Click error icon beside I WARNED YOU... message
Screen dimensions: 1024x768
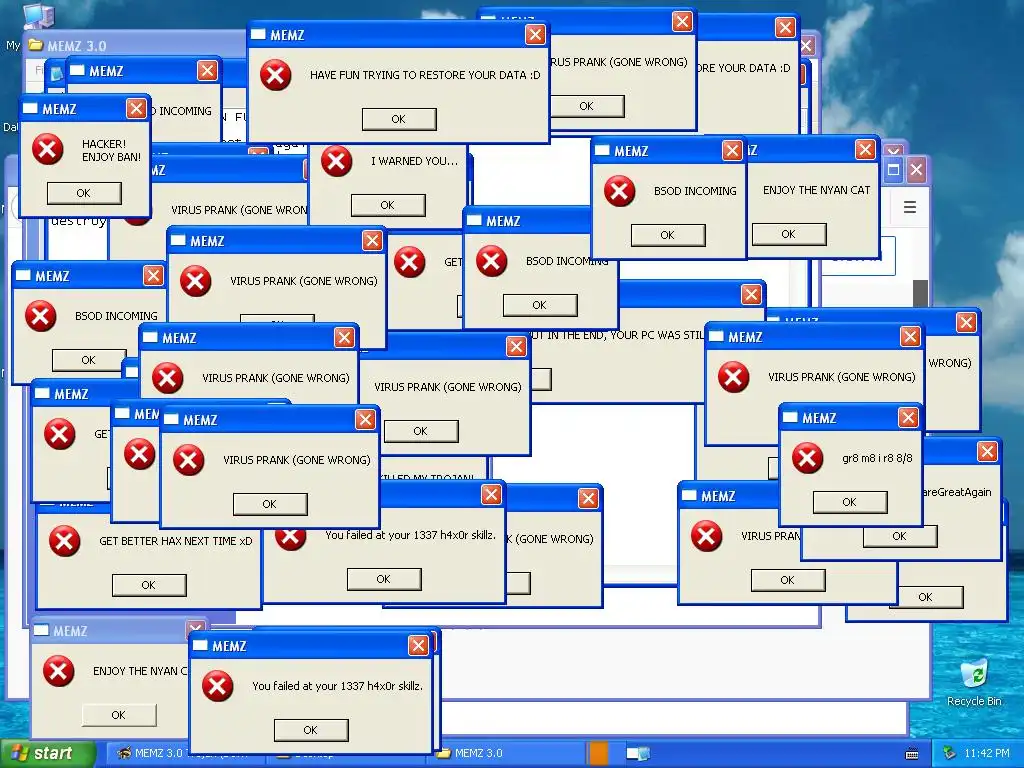336,161
